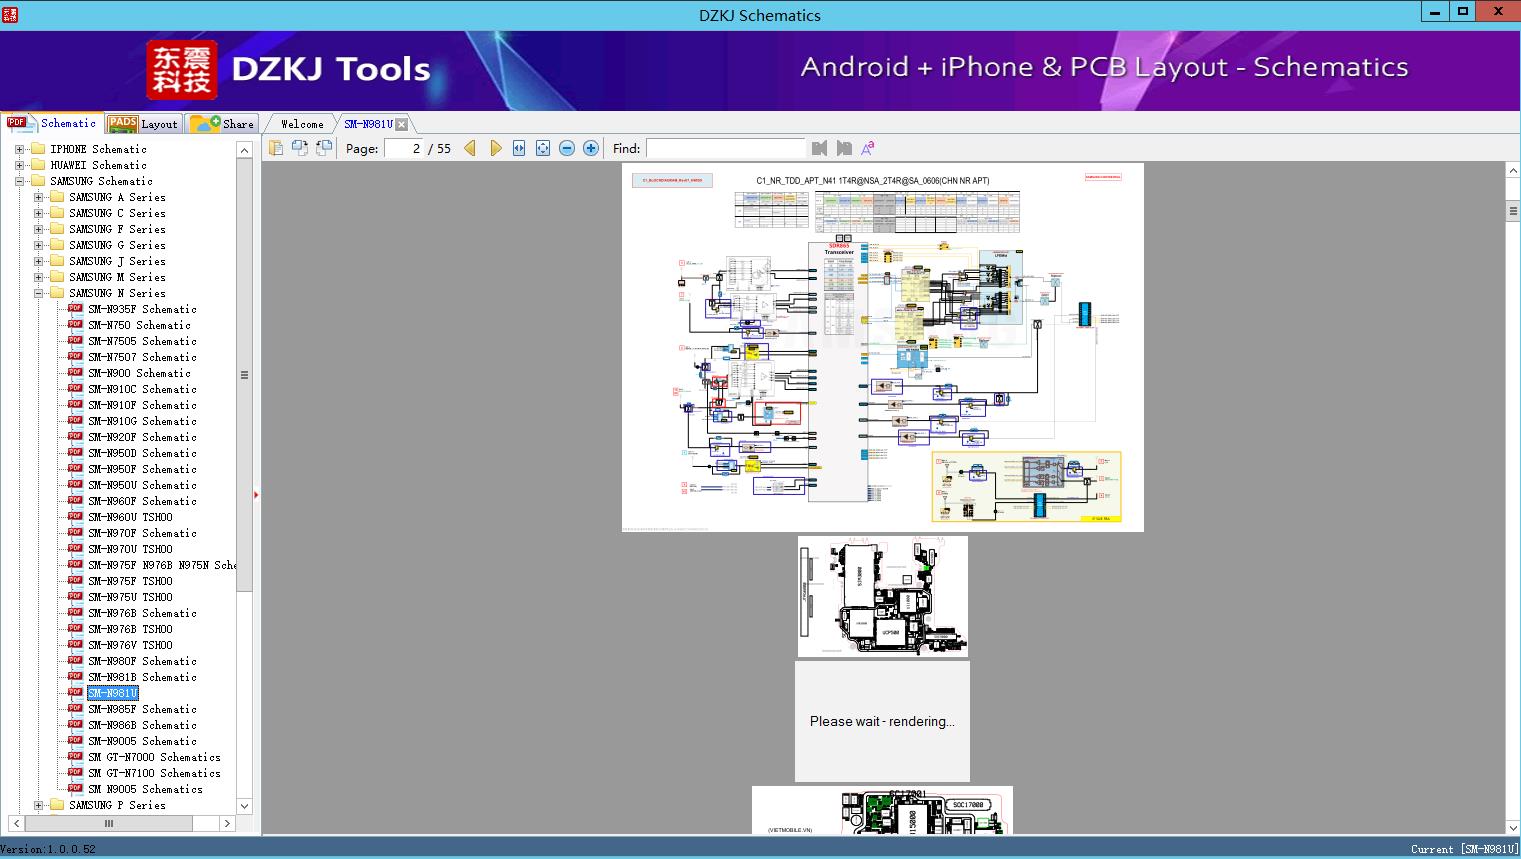The image size is (1521, 859).
Task: Zoom in with the plus icon
Action: click(591, 148)
